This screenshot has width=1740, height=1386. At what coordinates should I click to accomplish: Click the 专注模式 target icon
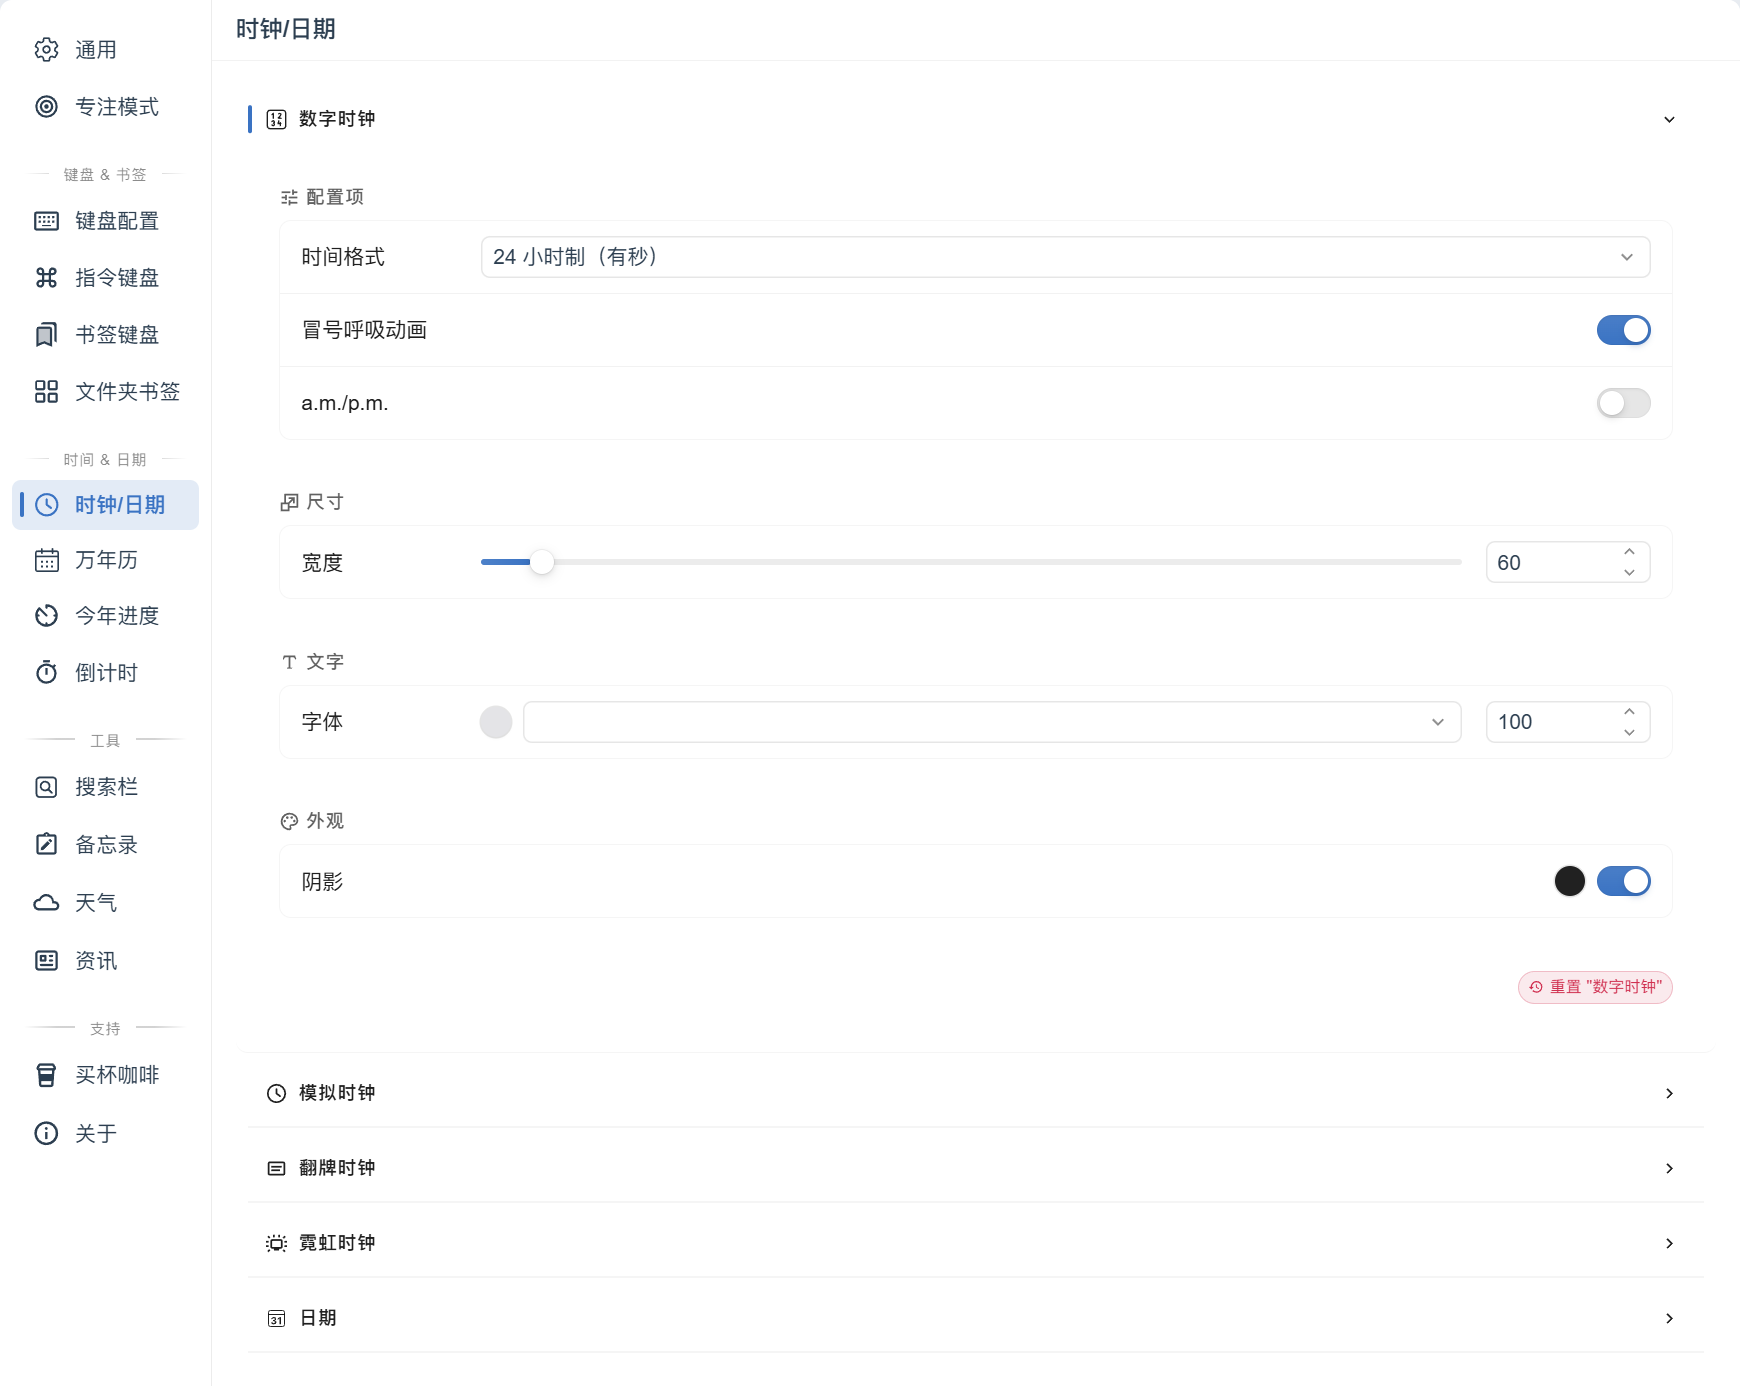click(46, 107)
